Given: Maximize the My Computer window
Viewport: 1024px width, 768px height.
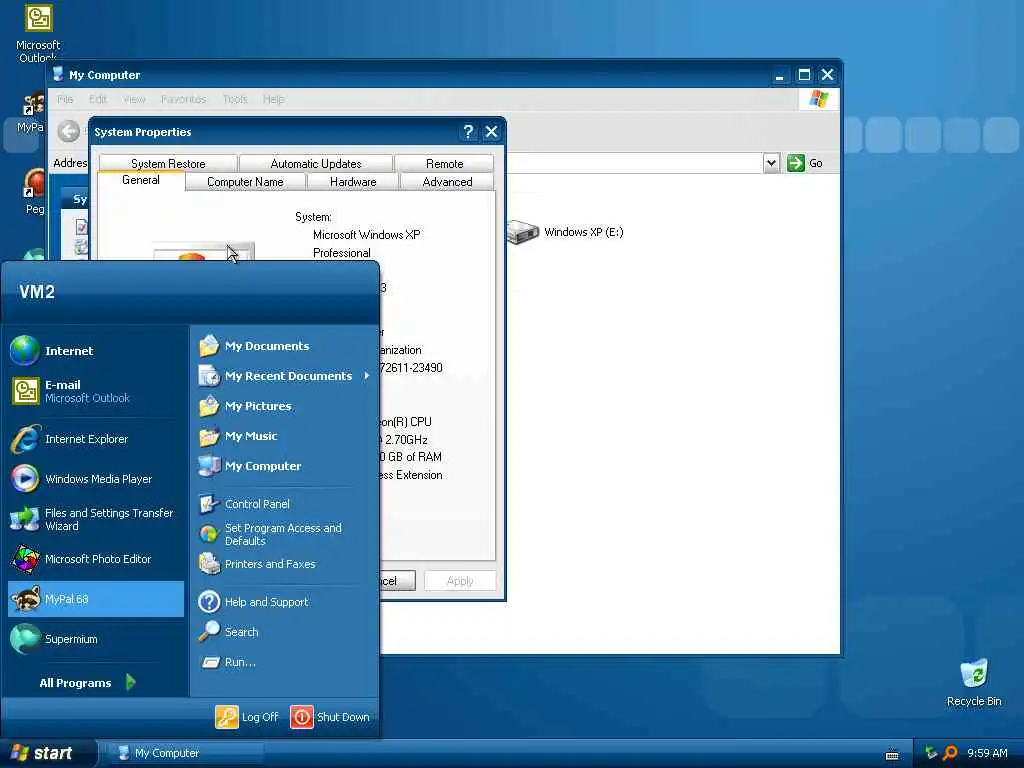Looking at the screenshot, I should (x=804, y=75).
